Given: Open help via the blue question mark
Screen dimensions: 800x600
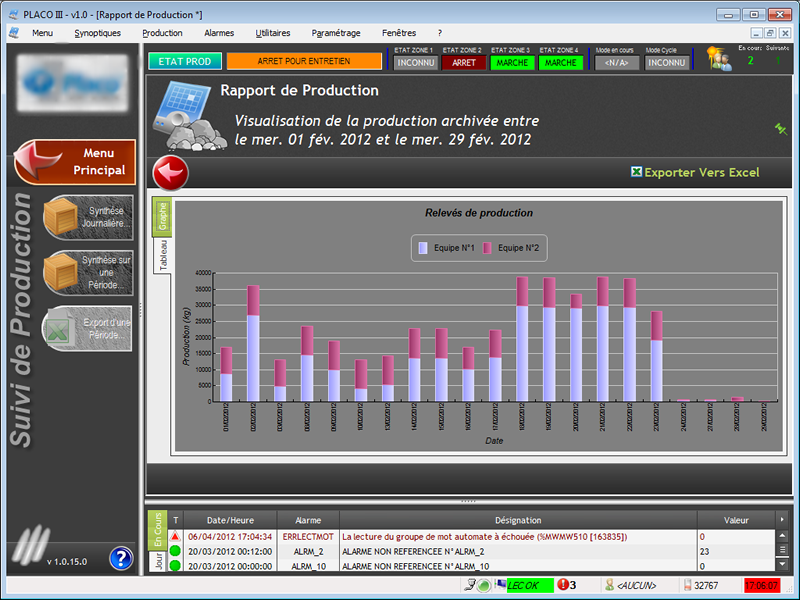Looking at the screenshot, I should (121, 559).
